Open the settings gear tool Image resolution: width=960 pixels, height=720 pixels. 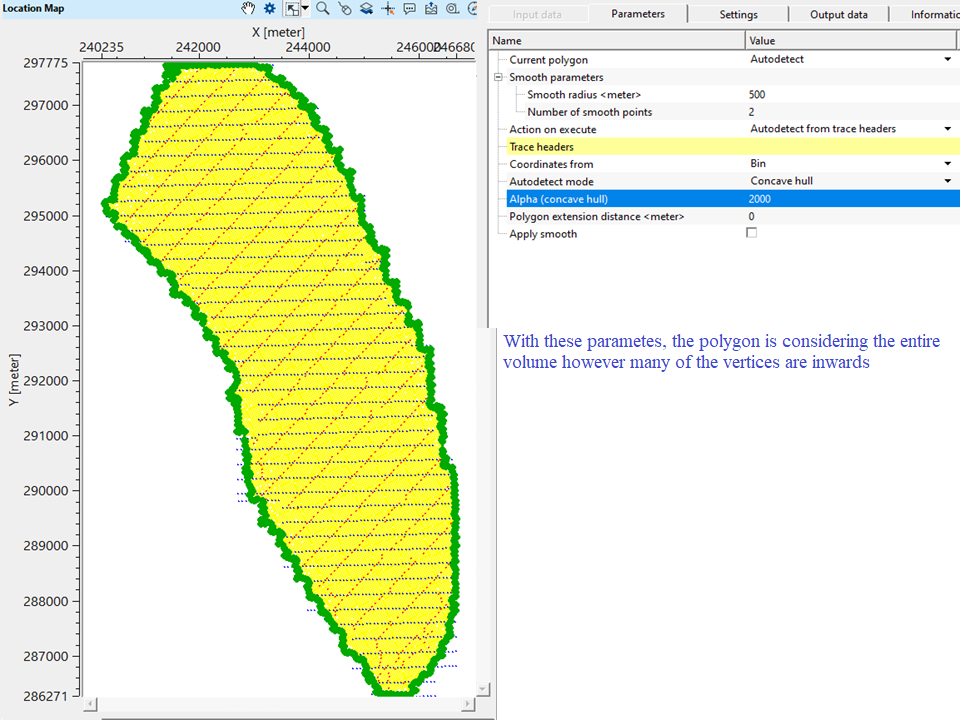click(x=271, y=9)
